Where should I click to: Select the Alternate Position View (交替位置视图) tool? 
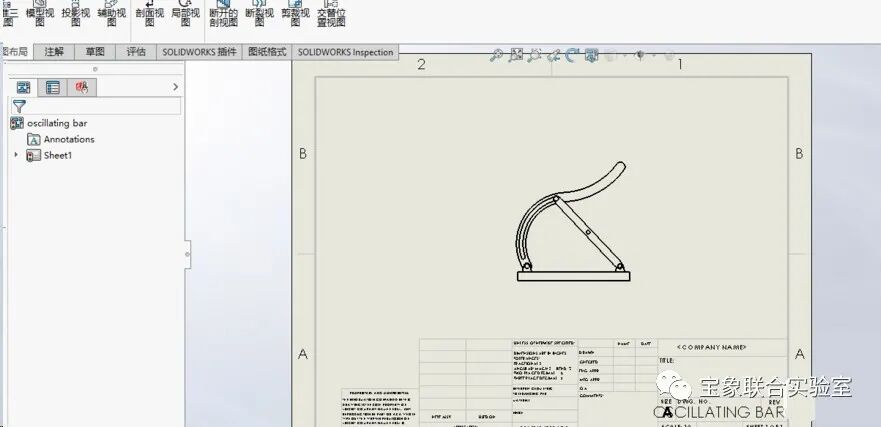tap(331, 13)
